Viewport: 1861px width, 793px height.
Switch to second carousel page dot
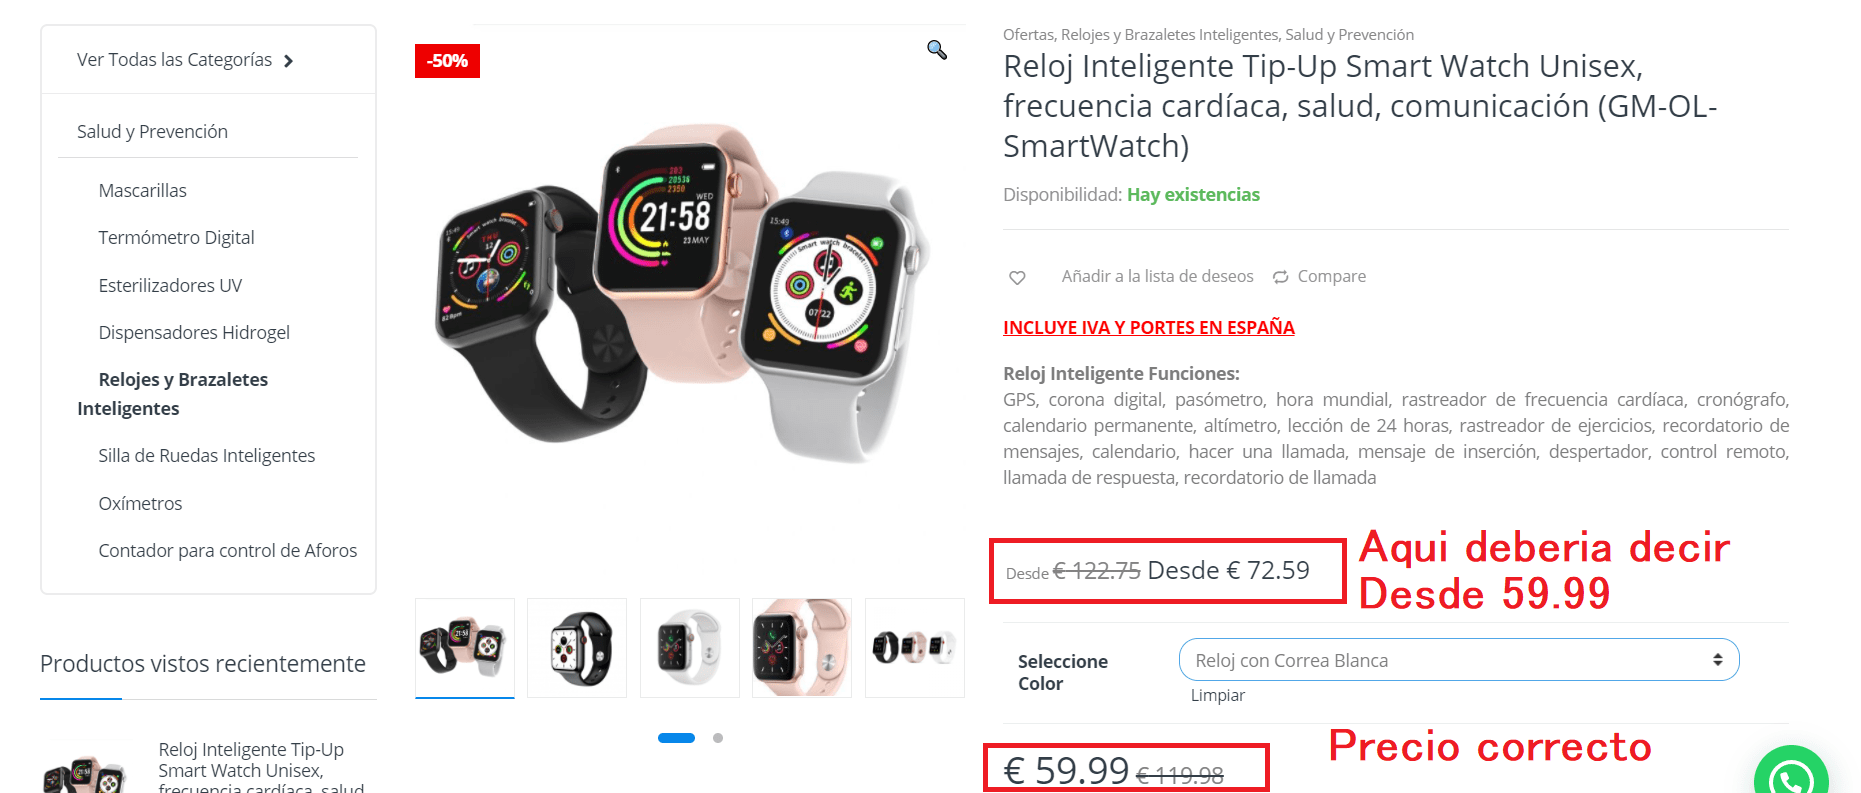pos(718,738)
